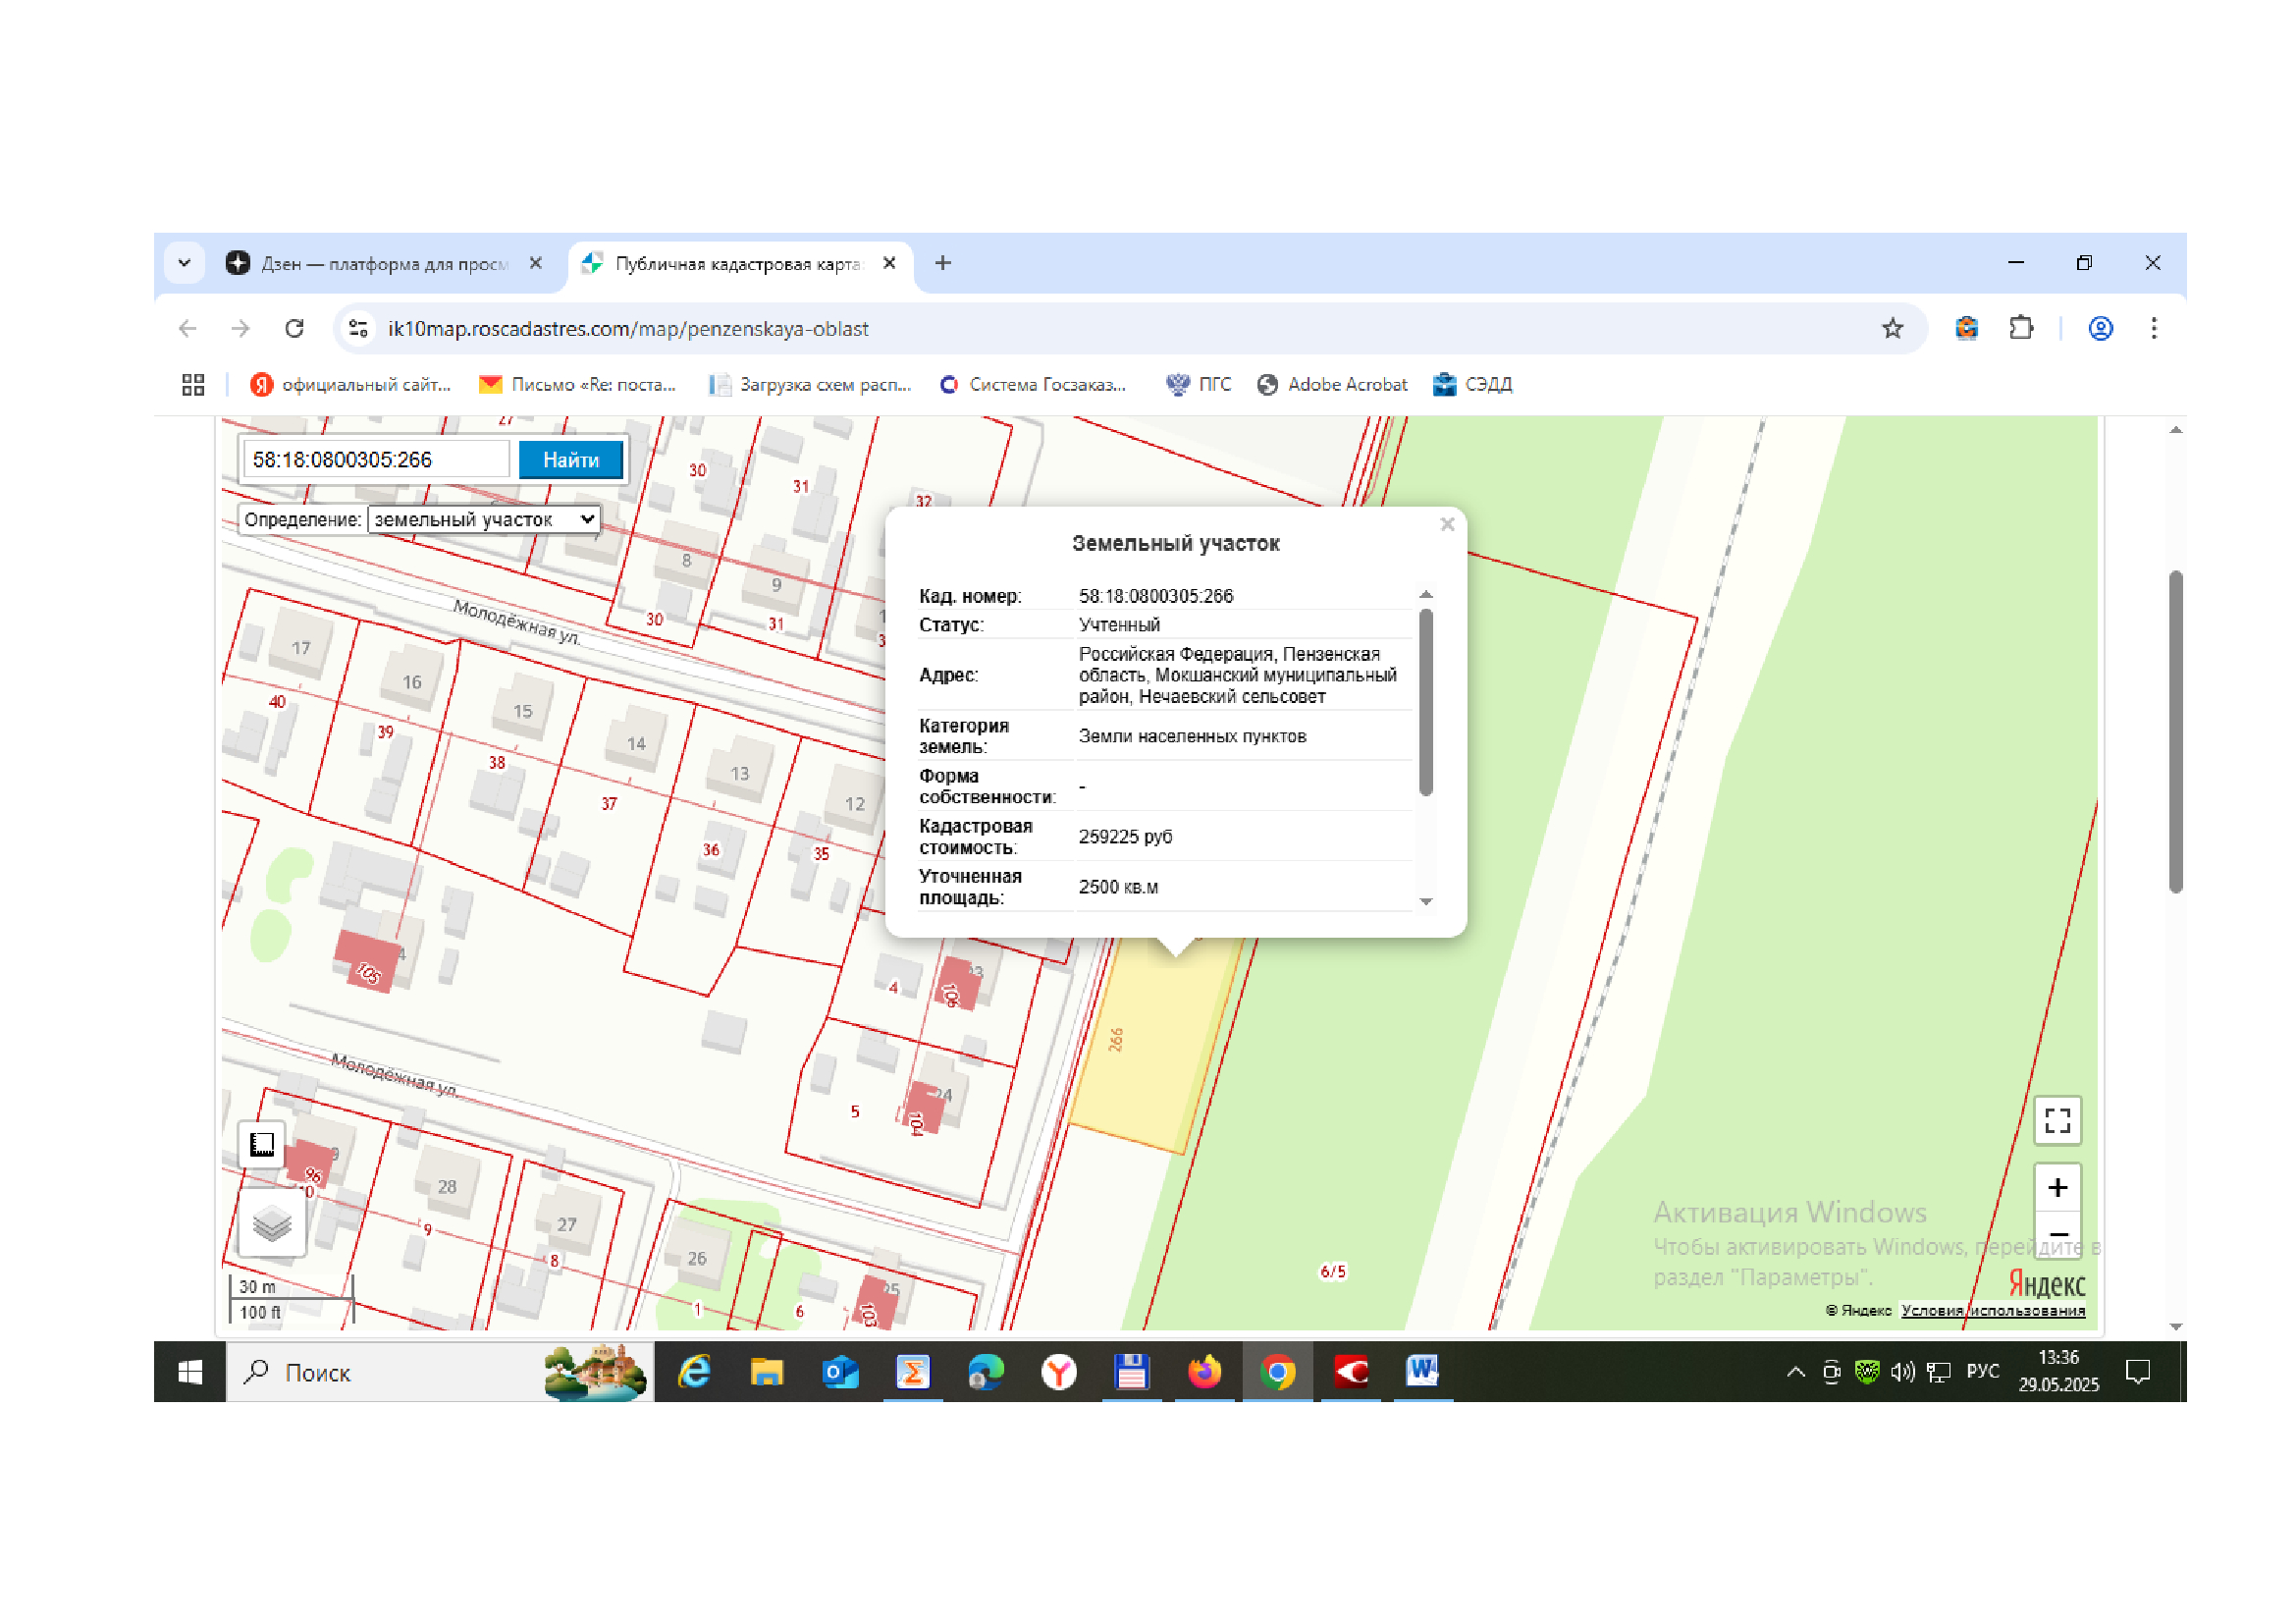Click the Windows Start button
This screenshot has width=2296, height=1624.
click(190, 1372)
